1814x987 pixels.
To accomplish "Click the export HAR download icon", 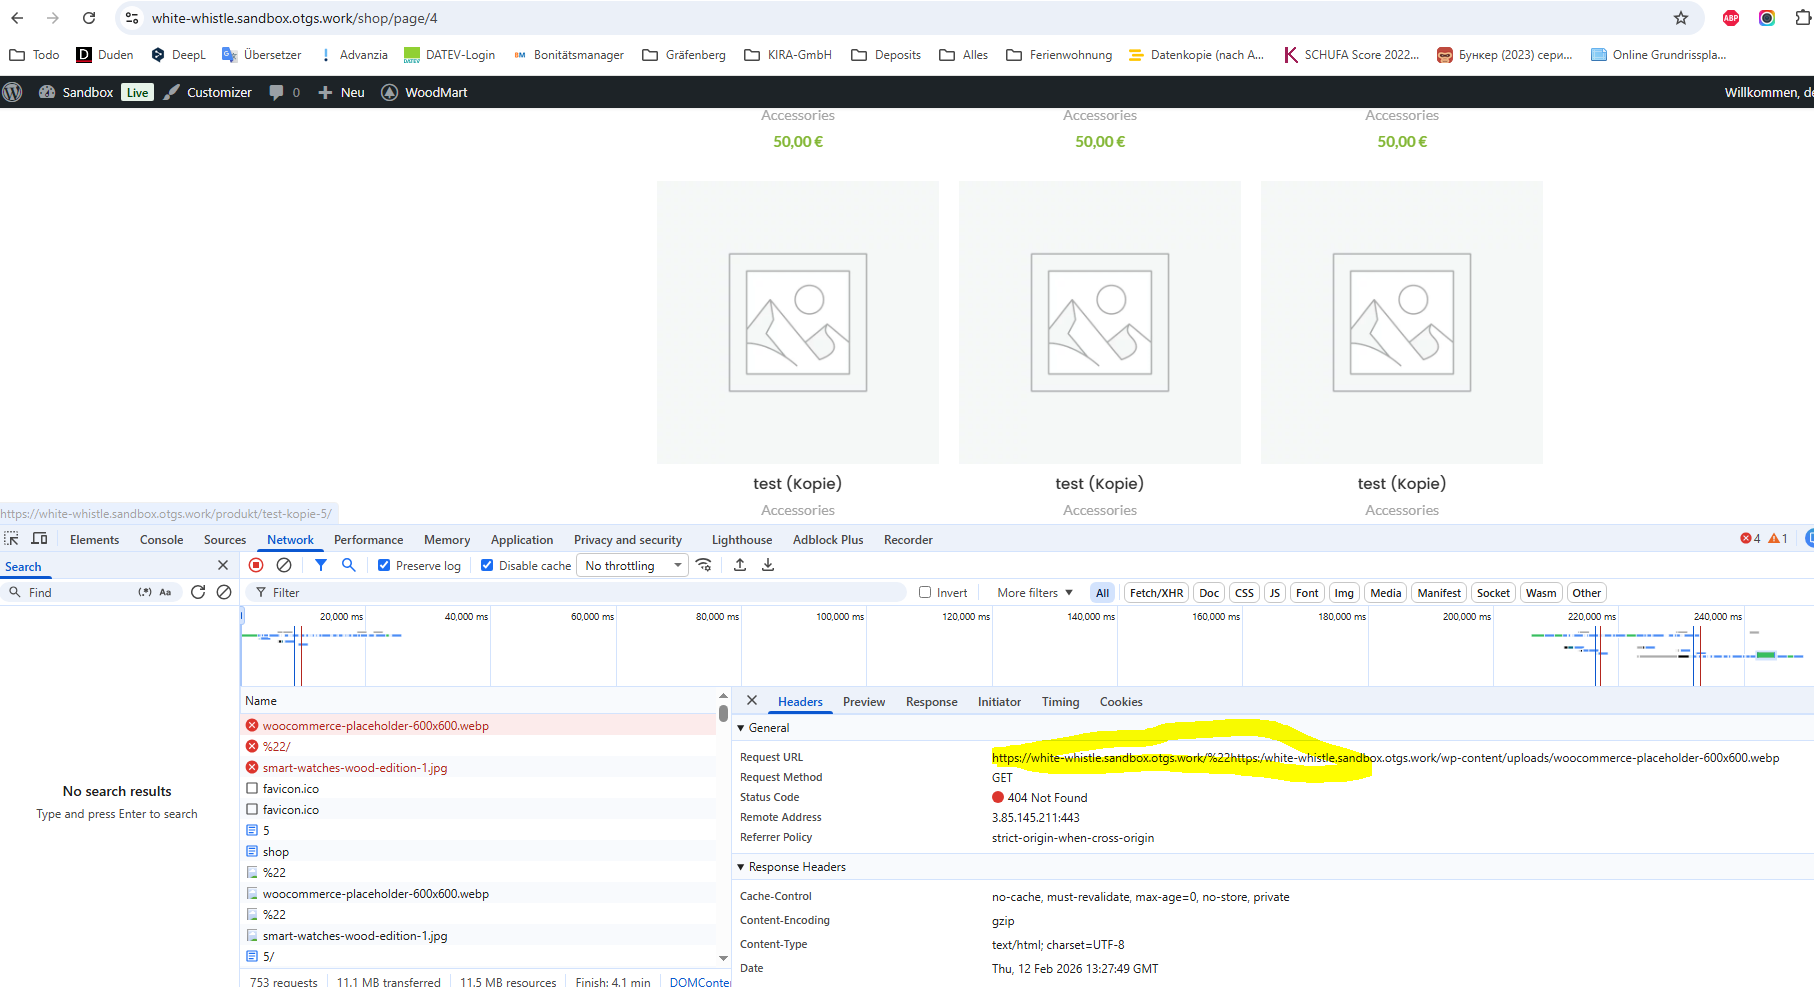I will (768, 565).
